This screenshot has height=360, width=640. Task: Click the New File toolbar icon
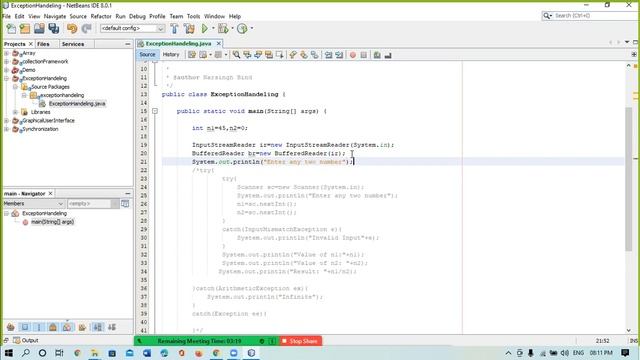11,29
